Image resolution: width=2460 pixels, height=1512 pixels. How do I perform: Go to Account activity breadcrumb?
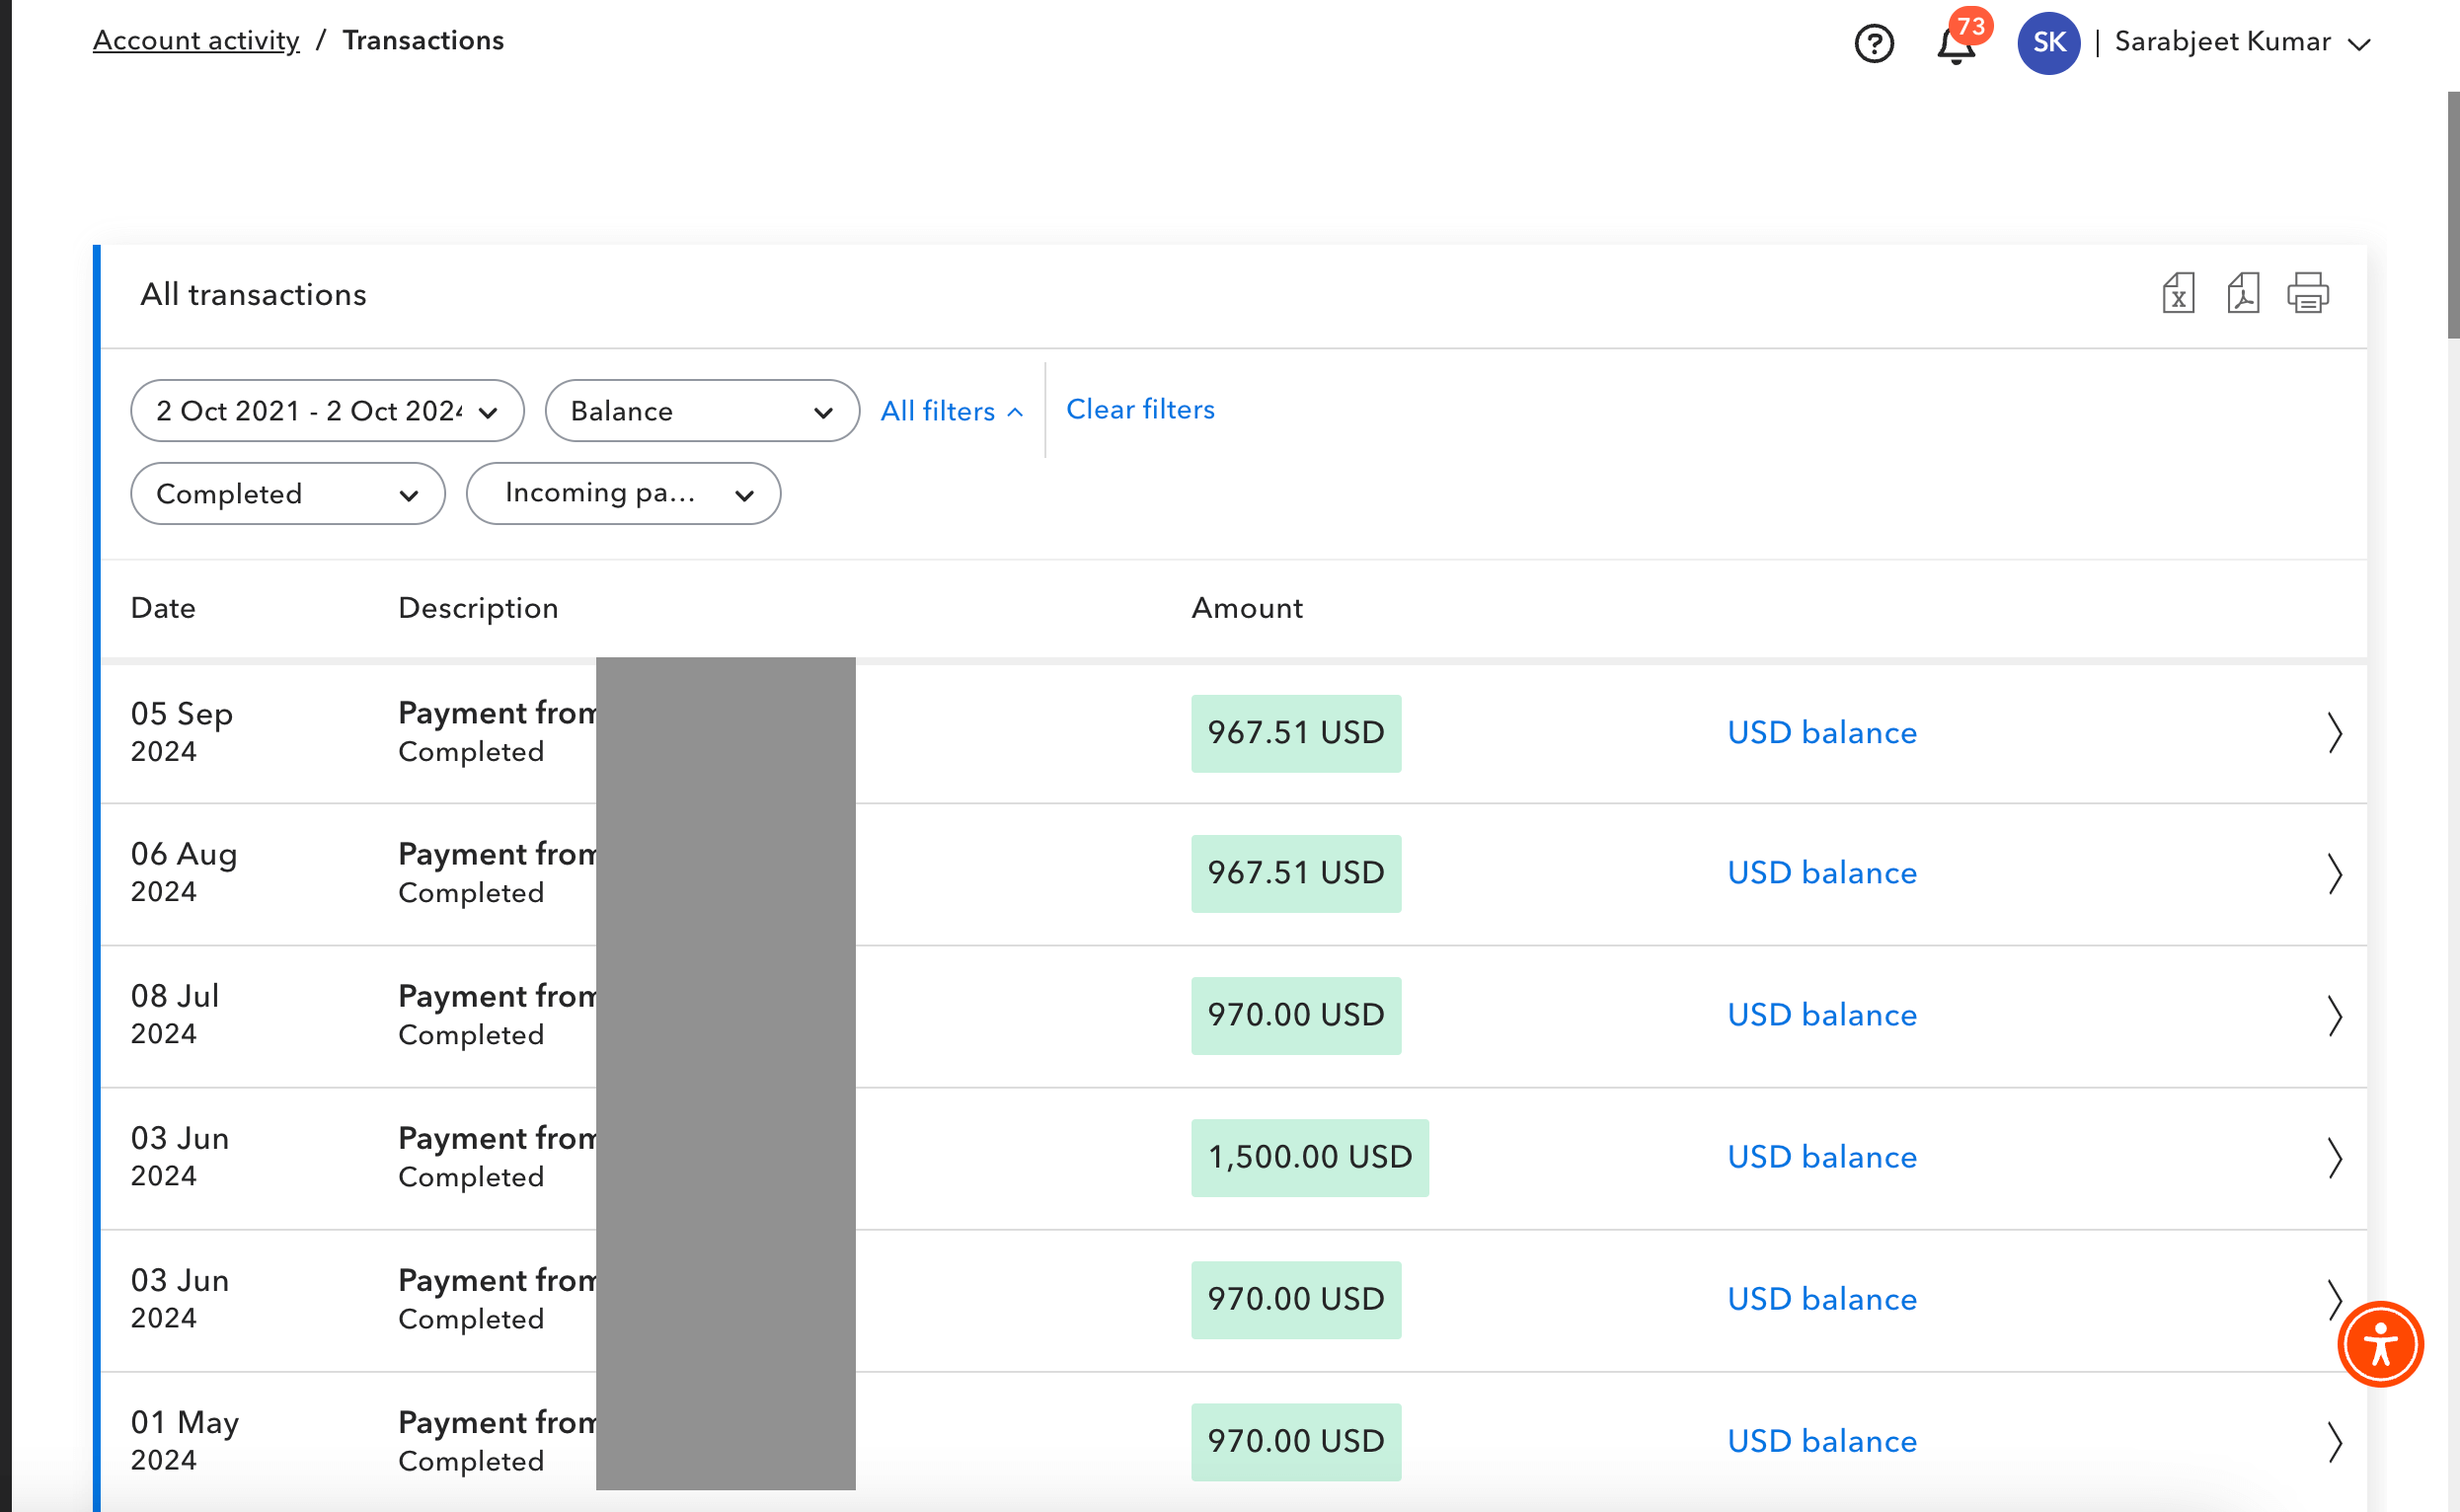tap(196, 40)
